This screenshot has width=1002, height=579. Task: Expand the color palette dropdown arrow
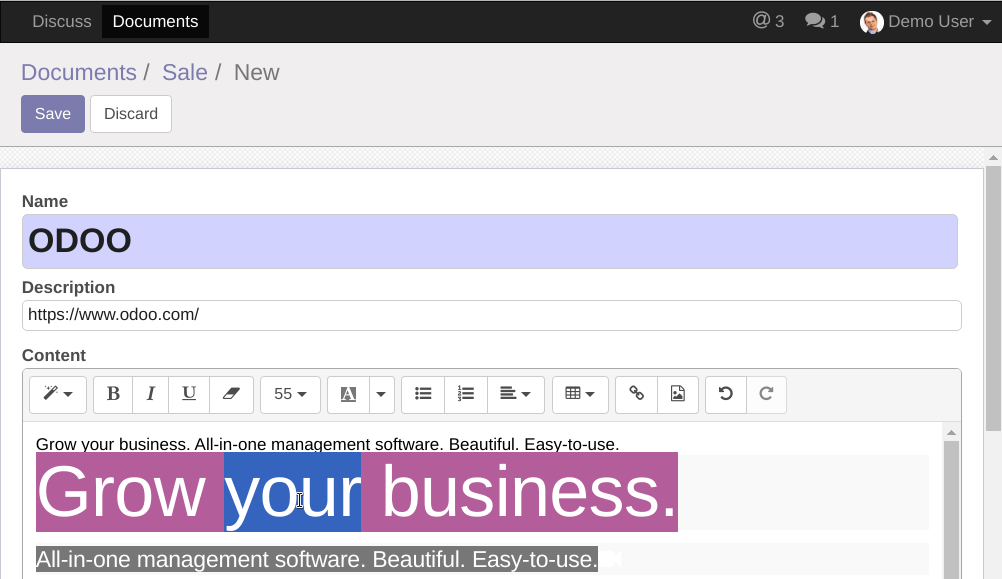[382, 394]
